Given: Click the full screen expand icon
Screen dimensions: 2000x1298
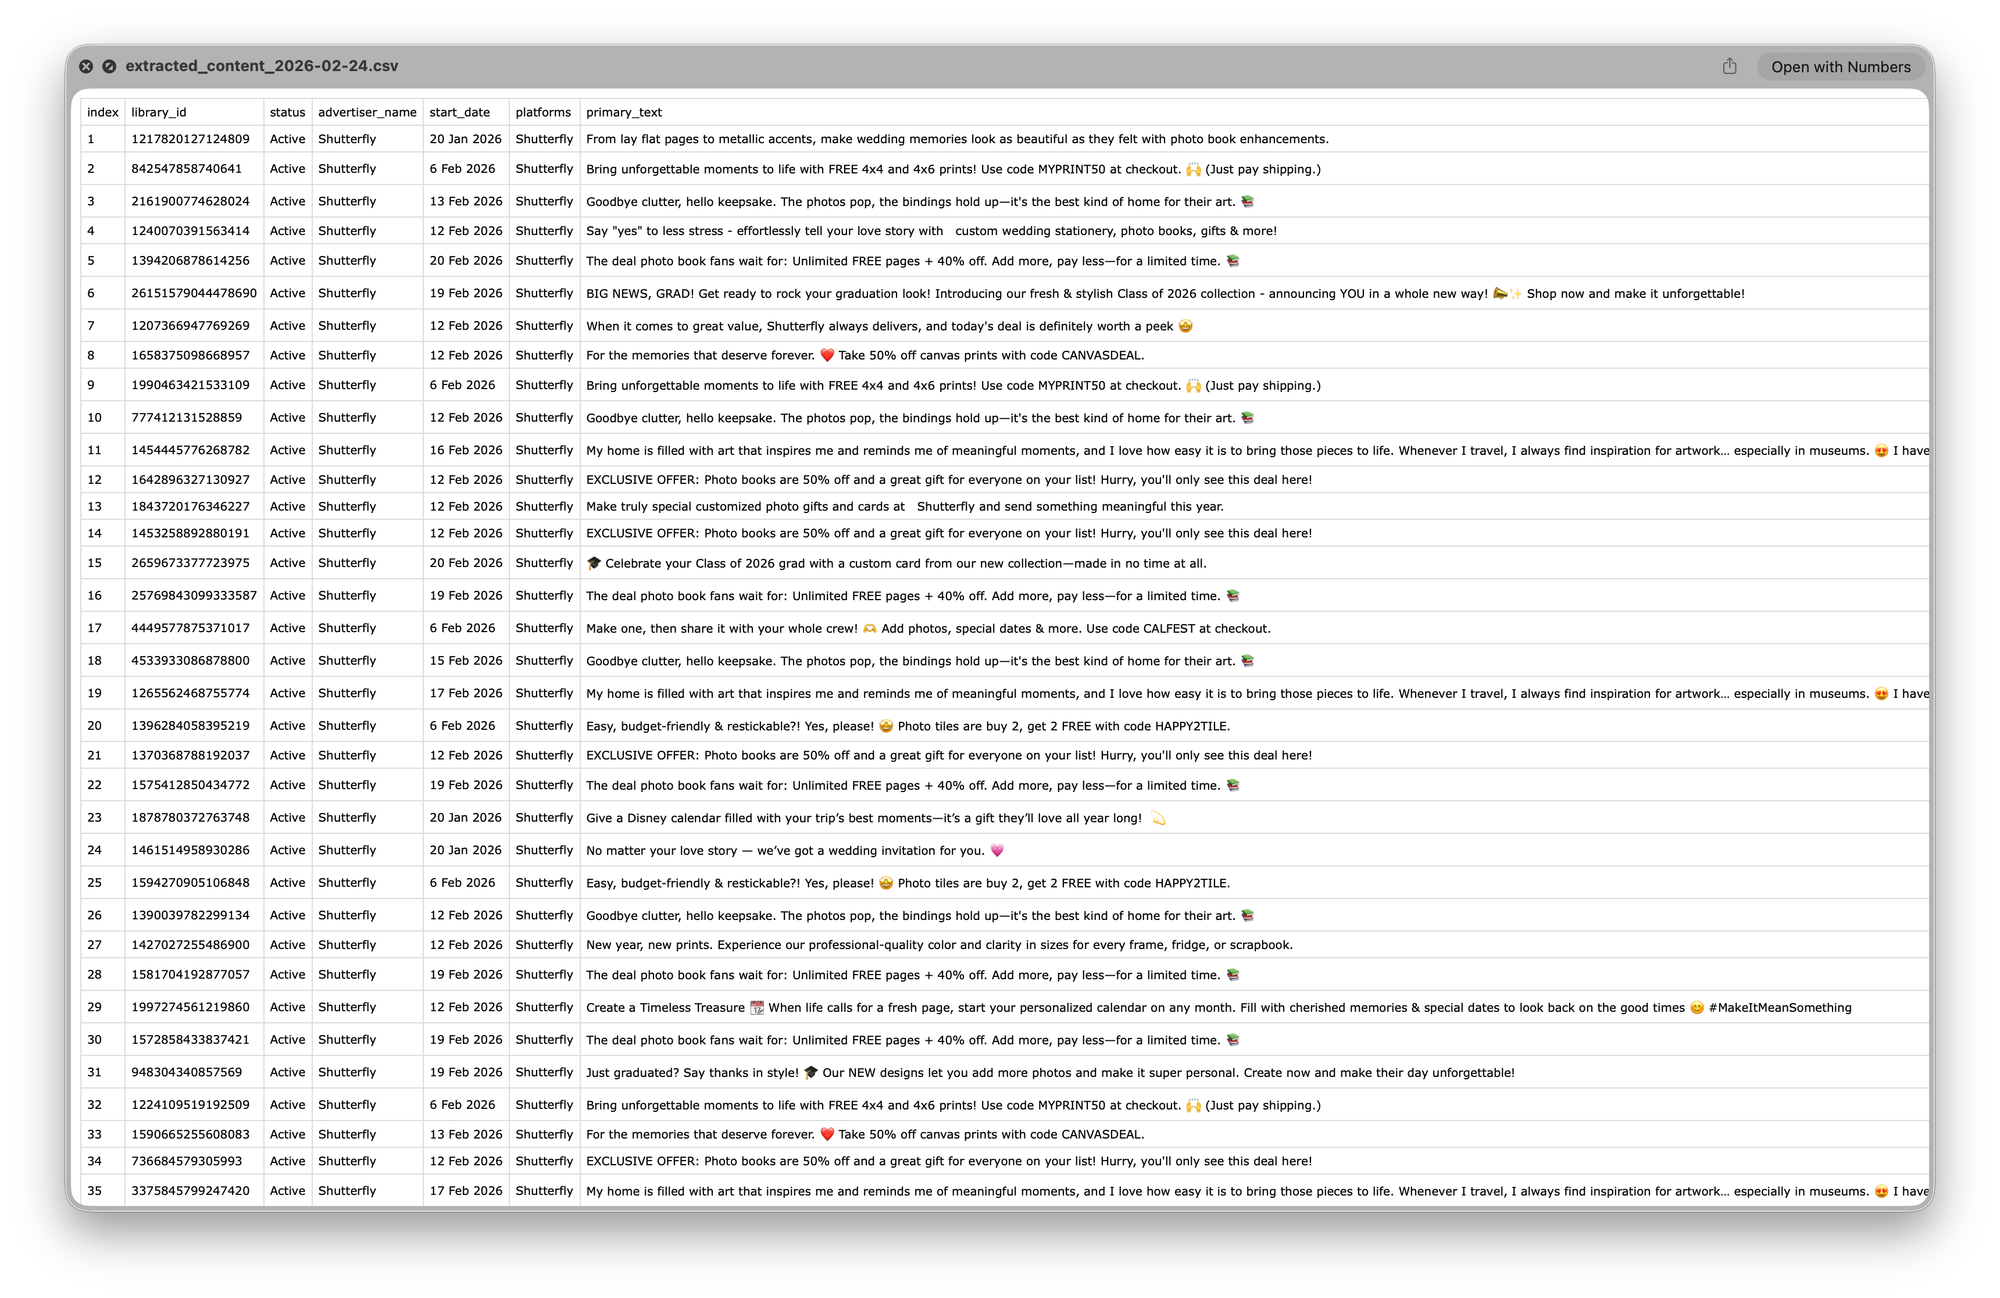Looking at the screenshot, I should tap(109, 66).
